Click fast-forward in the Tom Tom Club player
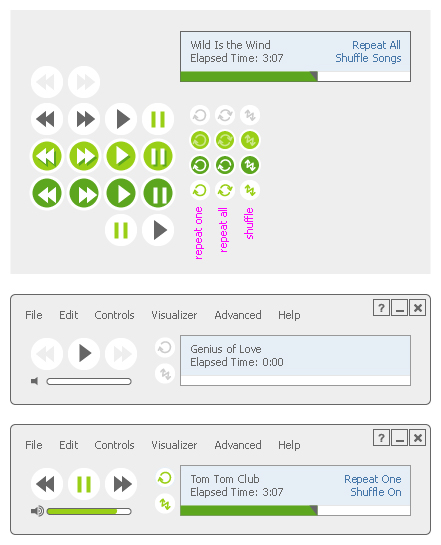The width and height of the screenshot is (441, 545). pos(121,483)
